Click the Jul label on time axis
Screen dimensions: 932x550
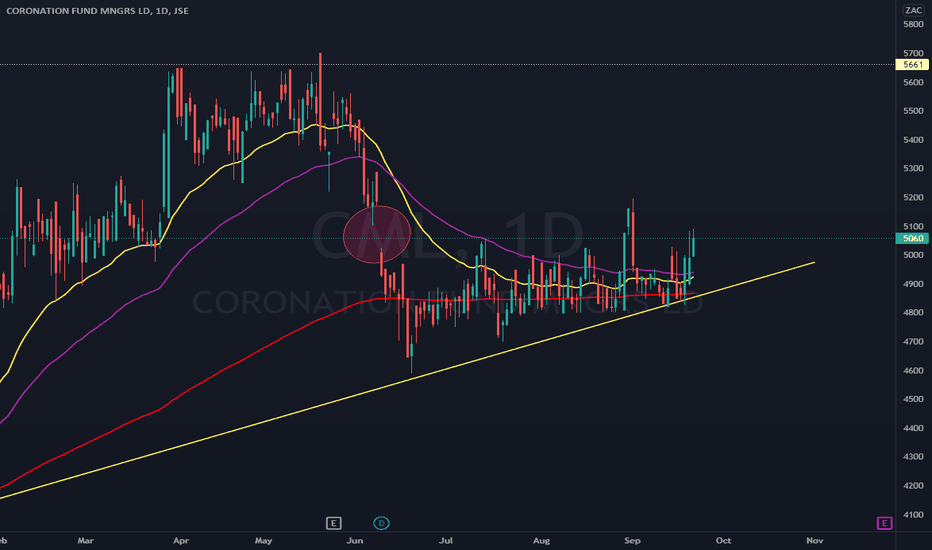[446, 540]
